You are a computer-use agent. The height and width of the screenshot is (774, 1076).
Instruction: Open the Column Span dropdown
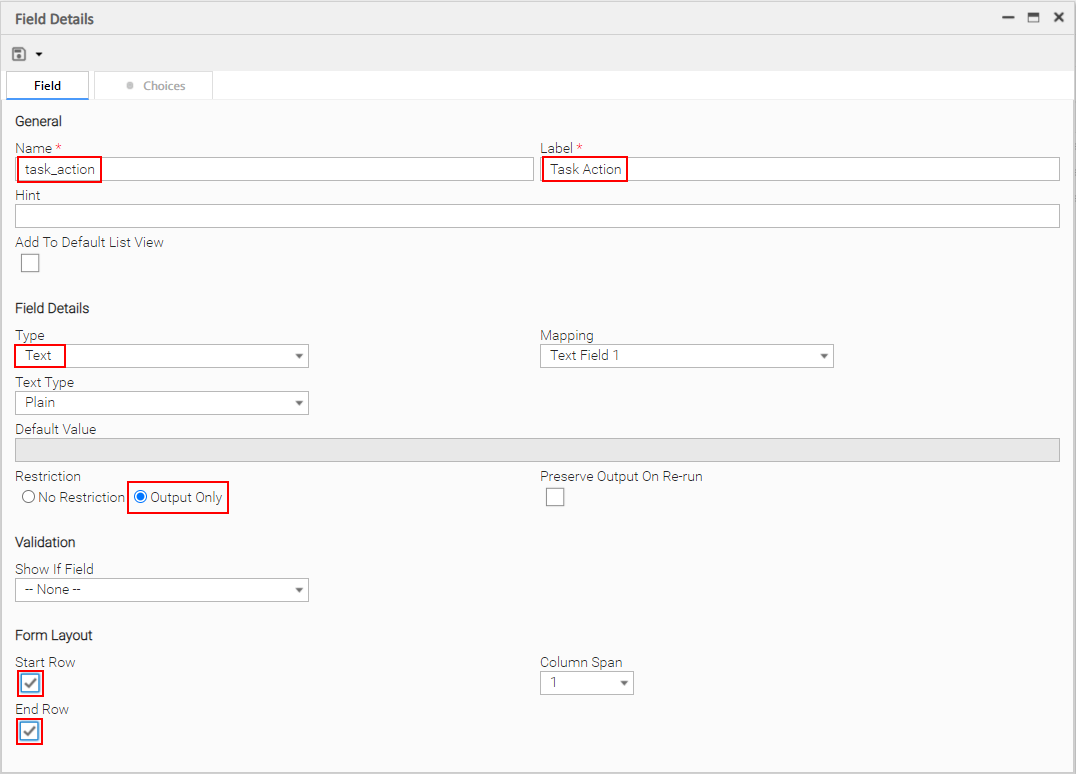[x=587, y=683]
